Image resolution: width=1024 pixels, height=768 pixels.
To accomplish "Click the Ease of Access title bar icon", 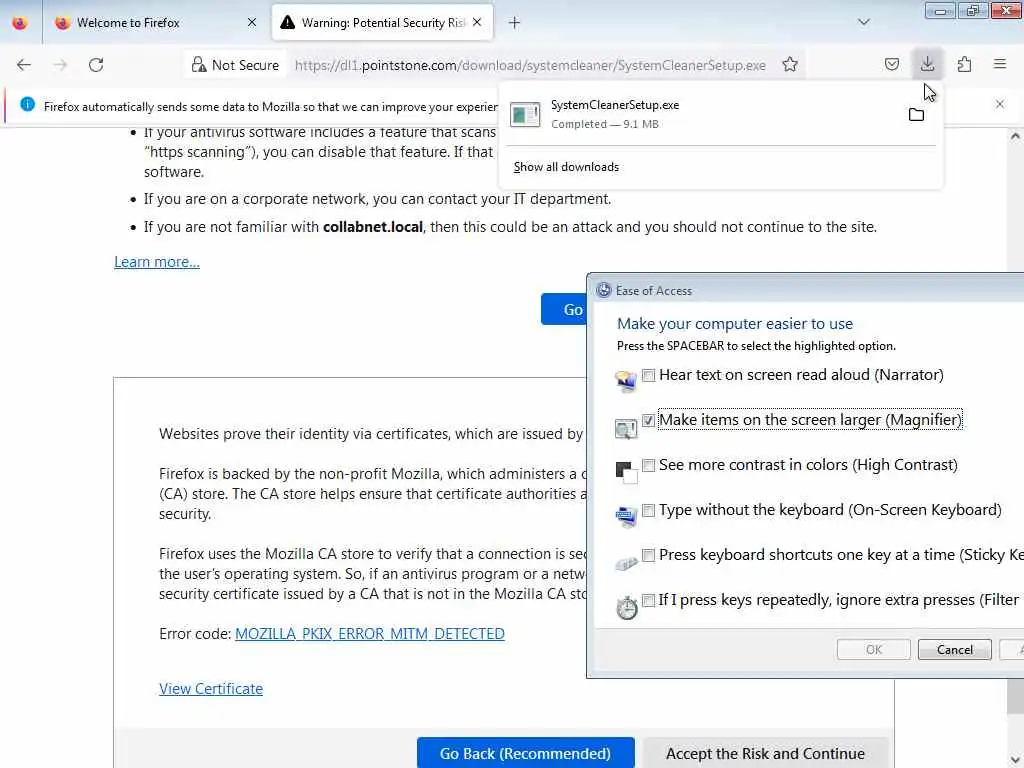I will pyautogui.click(x=604, y=291).
